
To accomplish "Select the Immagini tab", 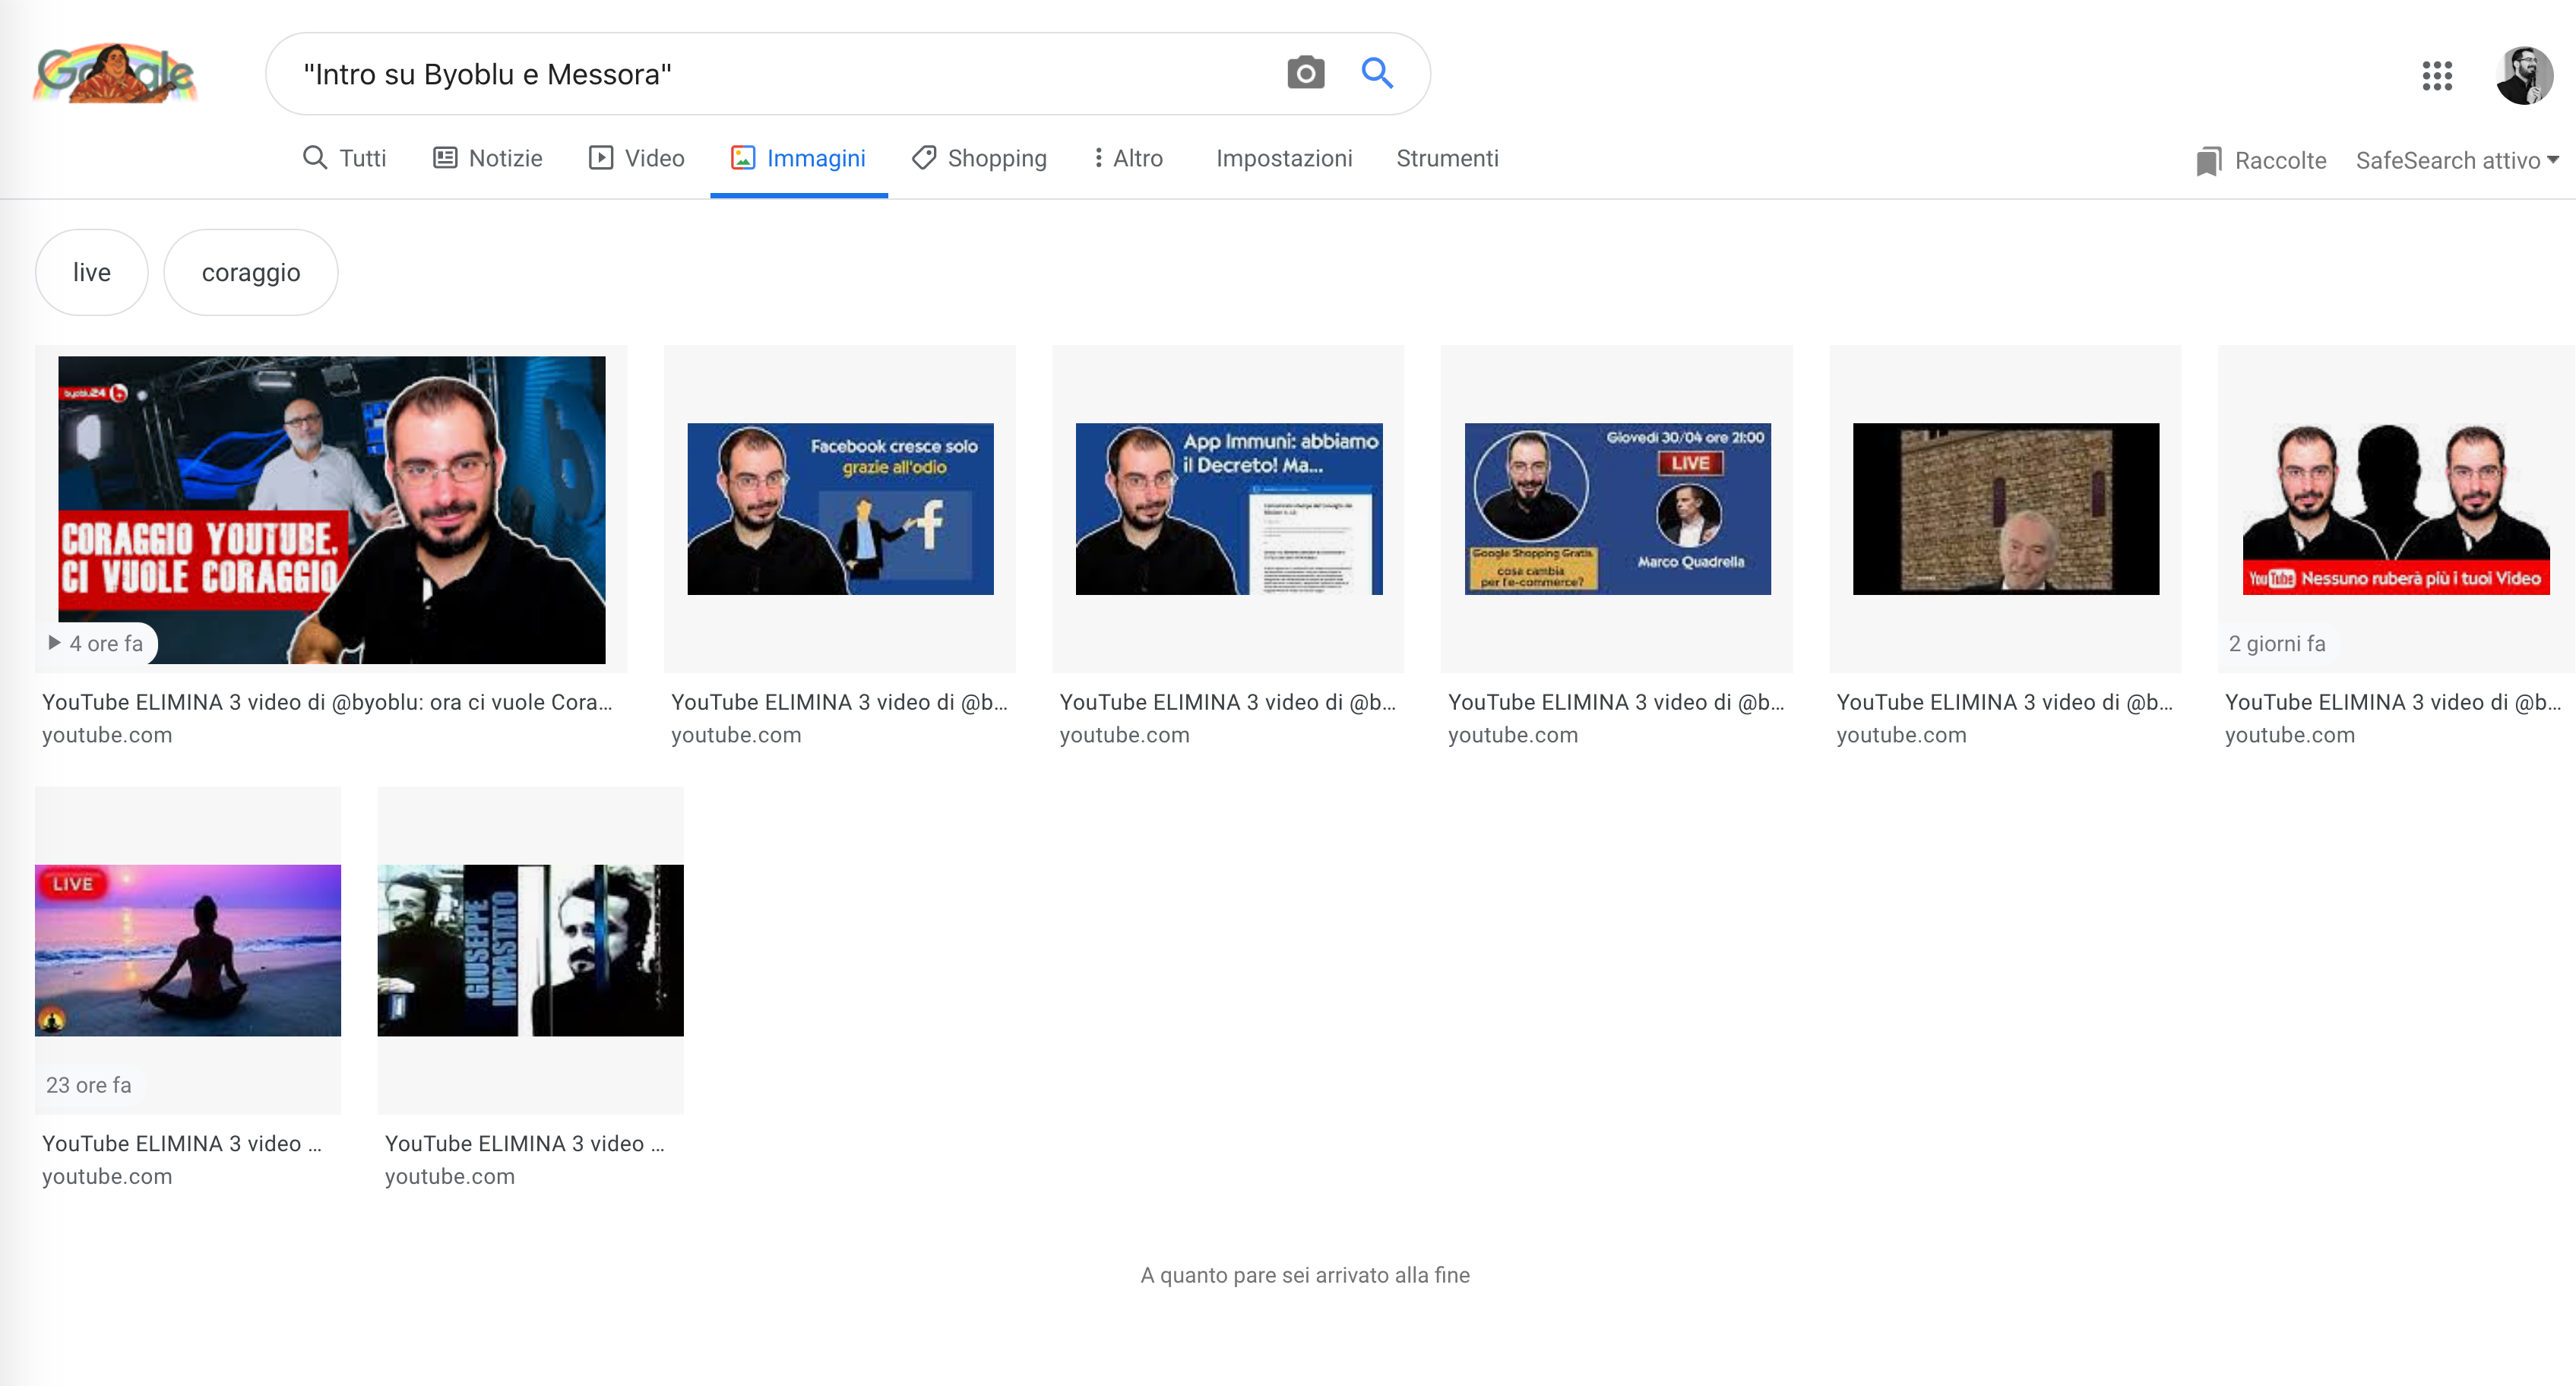I will point(798,158).
